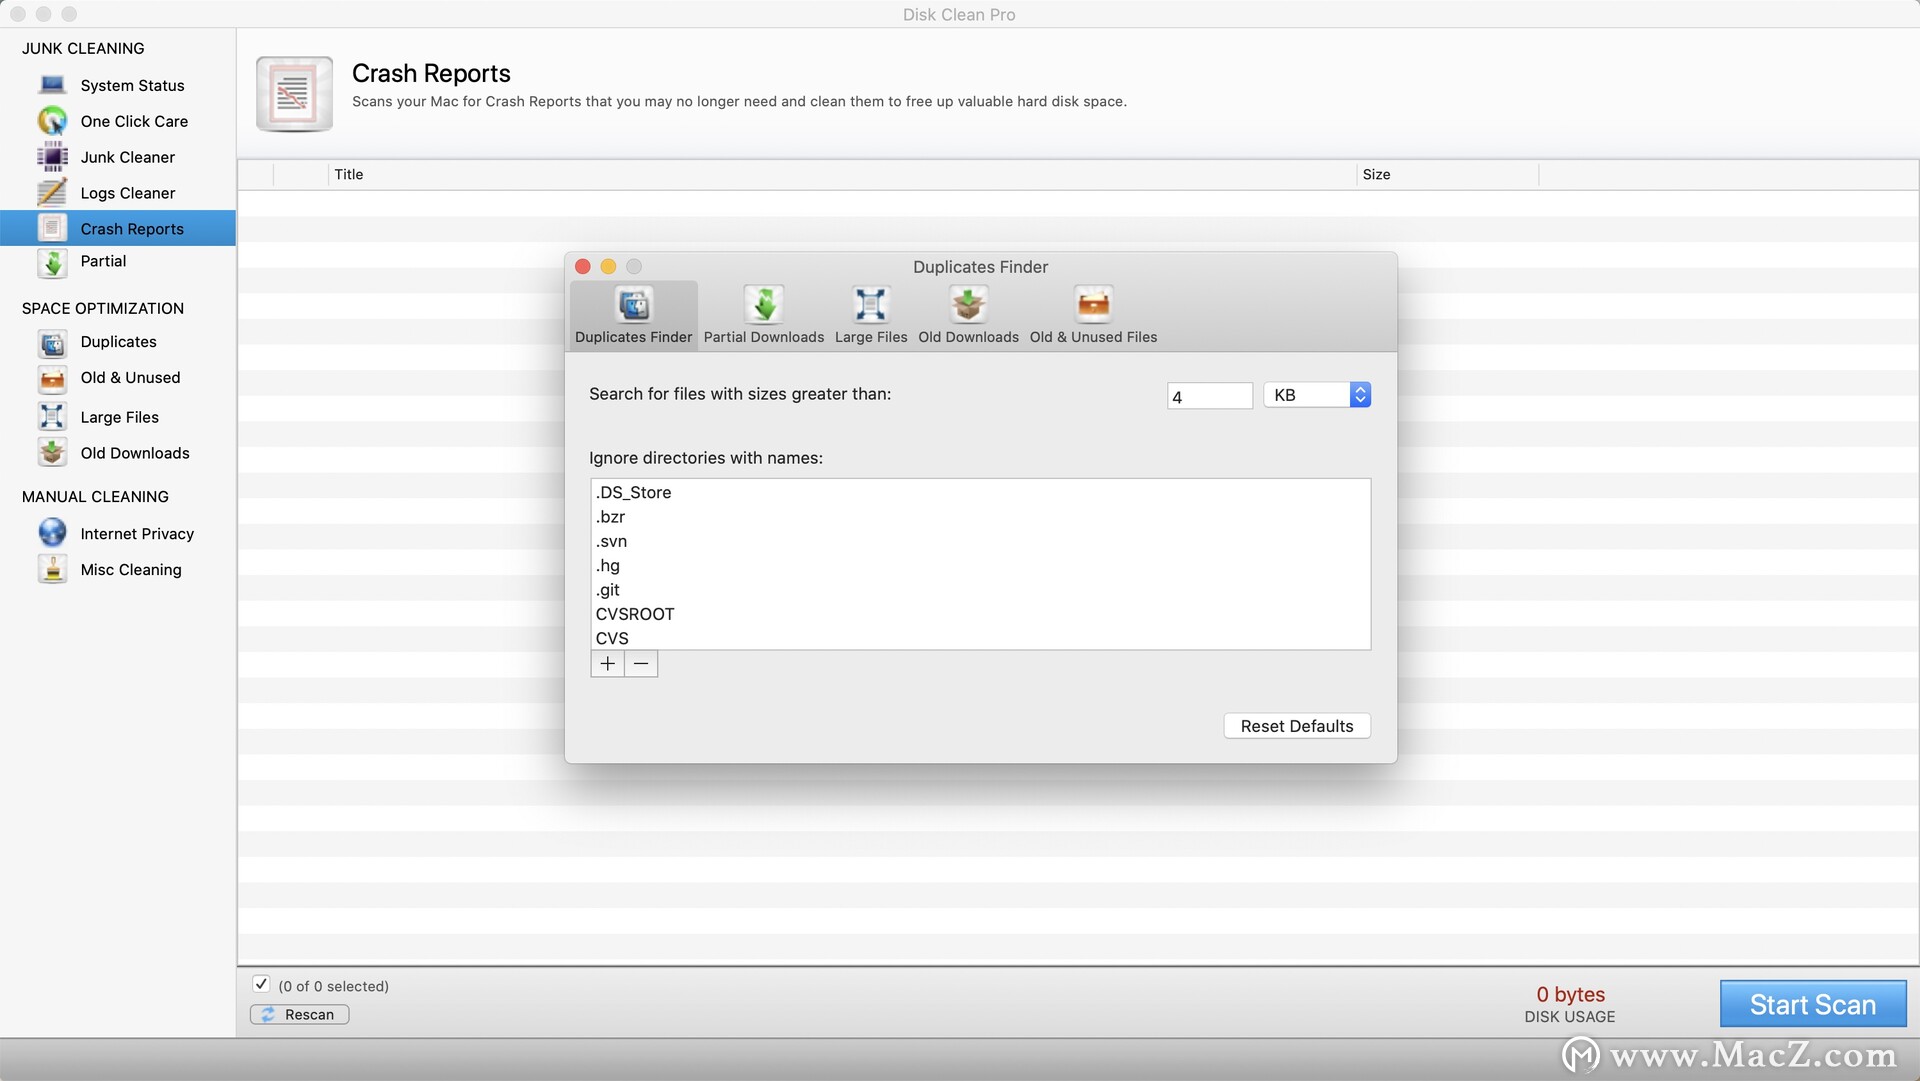The image size is (1920, 1081).
Task: Open the Misc Cleaning broom icon
Action: pyautogui.click(x=52, y=569)
